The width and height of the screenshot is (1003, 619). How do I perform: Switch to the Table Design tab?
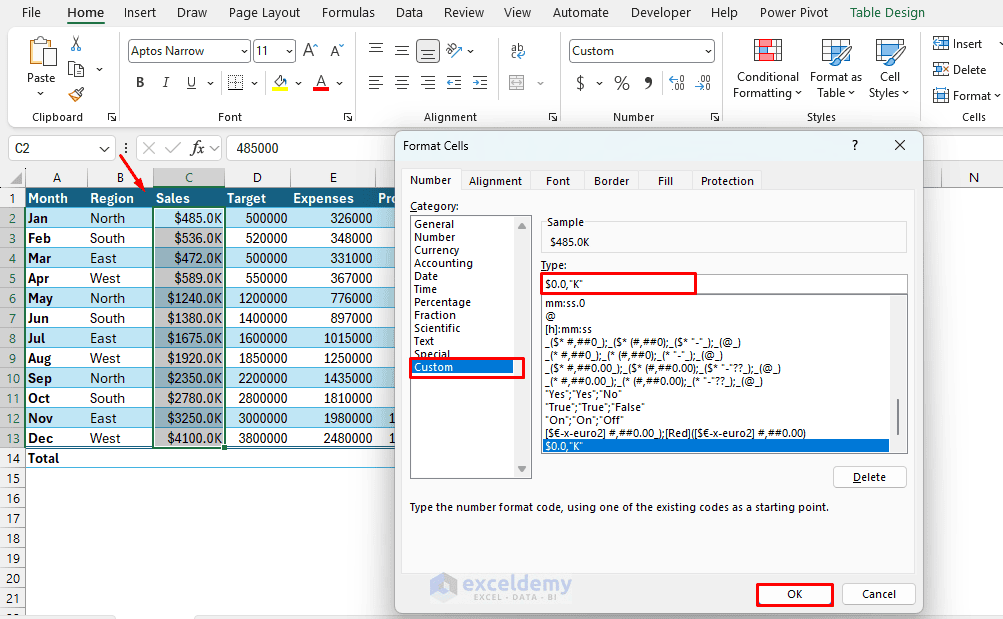click(887, 13)
